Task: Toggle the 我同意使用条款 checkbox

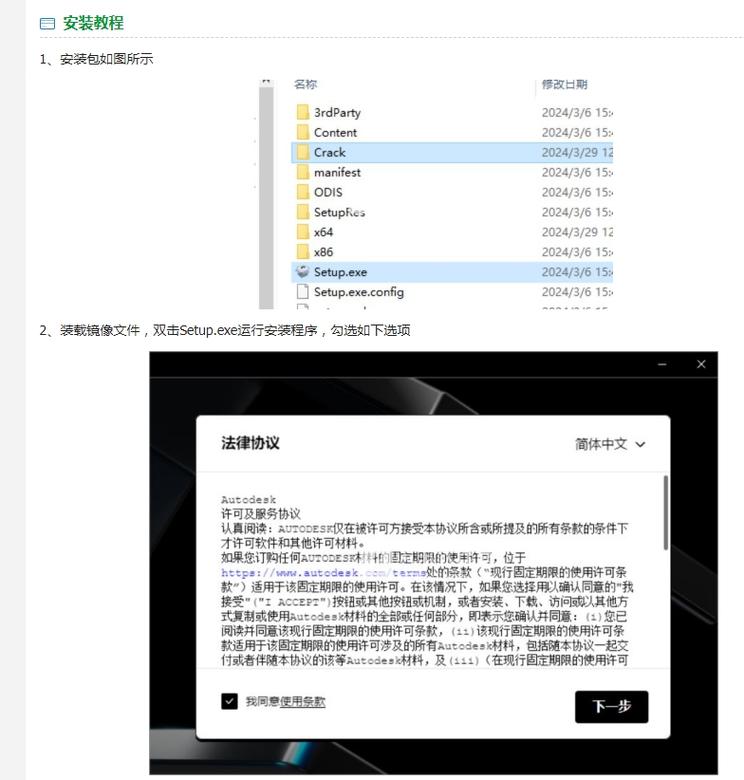Action: coord(229,701)
